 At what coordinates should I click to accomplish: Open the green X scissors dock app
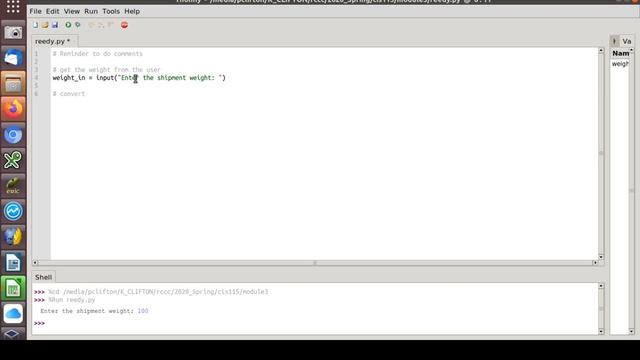pyautogui.click(x=13, y=160)
